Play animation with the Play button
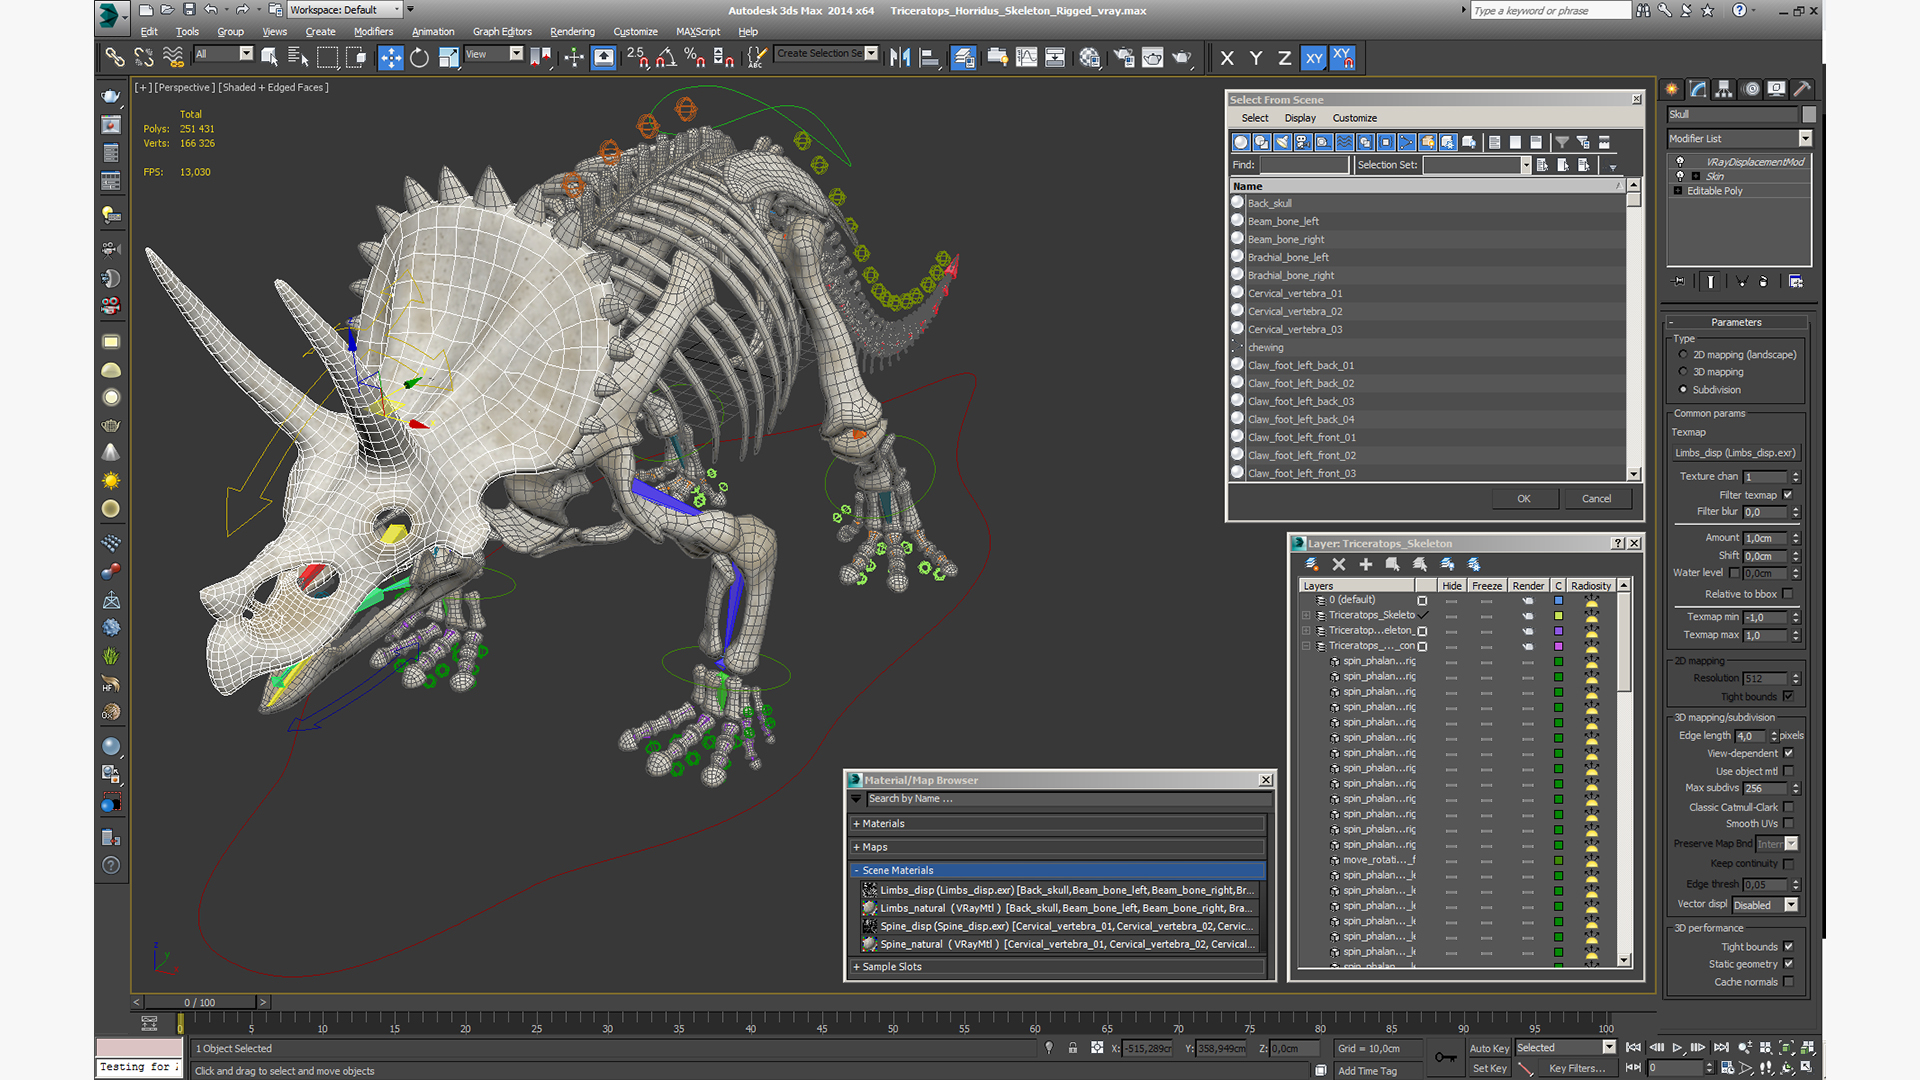The width and height of the screenshot is (1920, 1080). (1678, 1048)
